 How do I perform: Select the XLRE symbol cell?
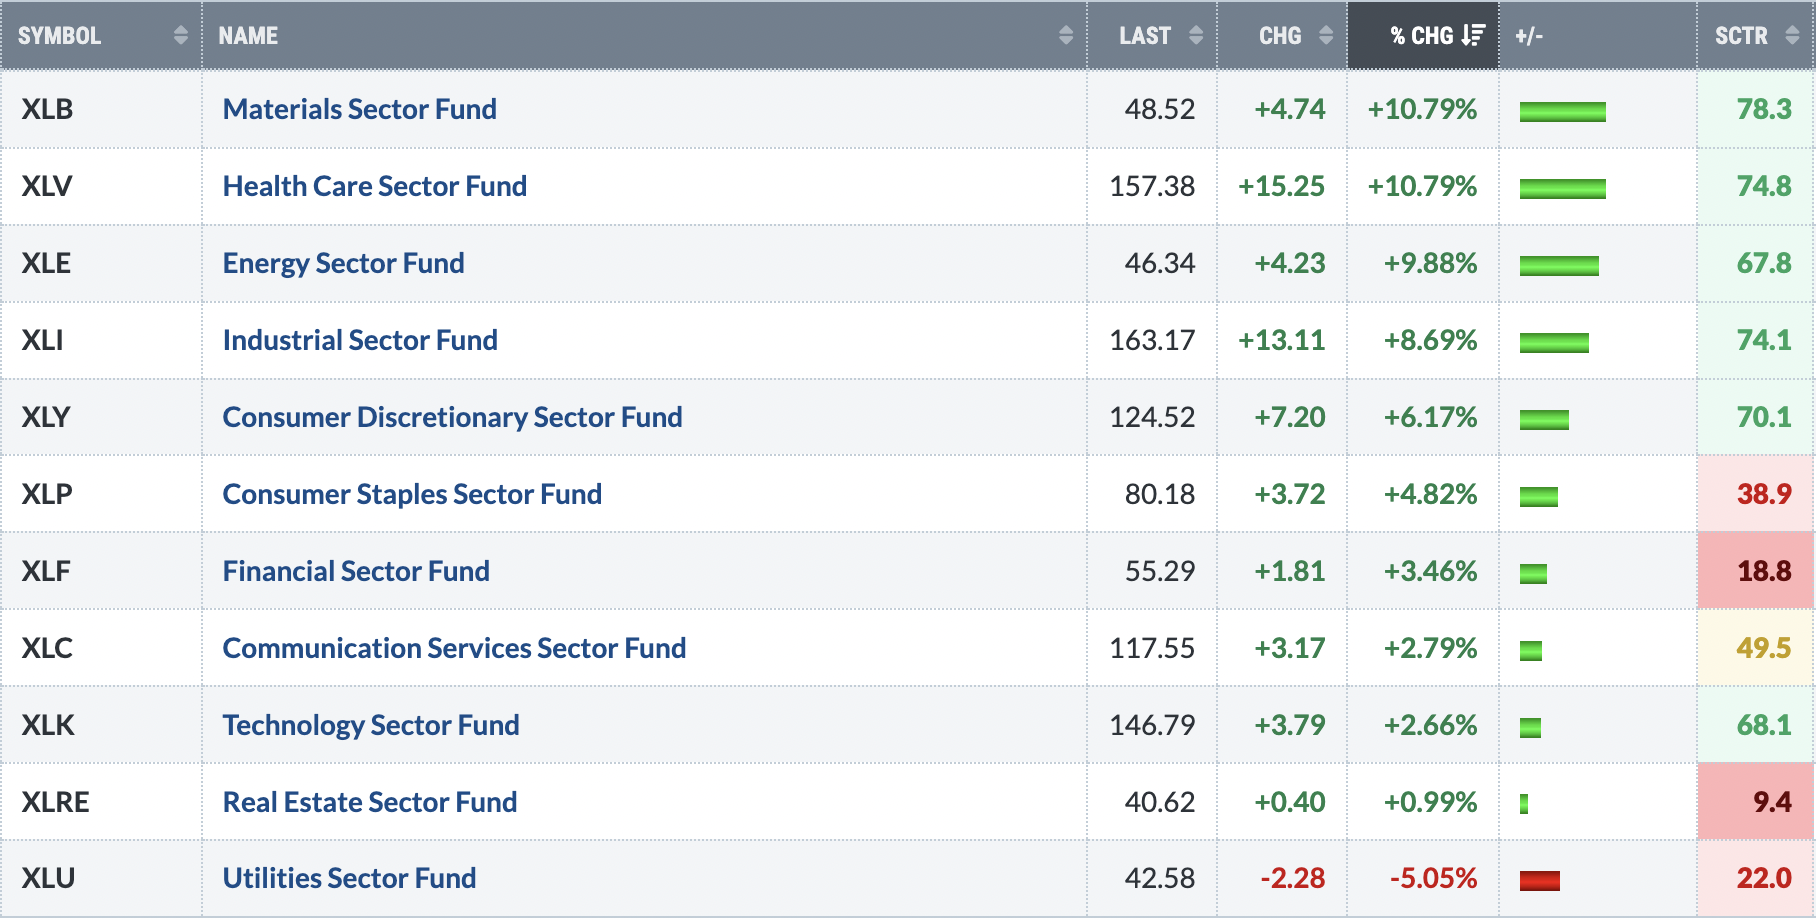coord(101,802)
